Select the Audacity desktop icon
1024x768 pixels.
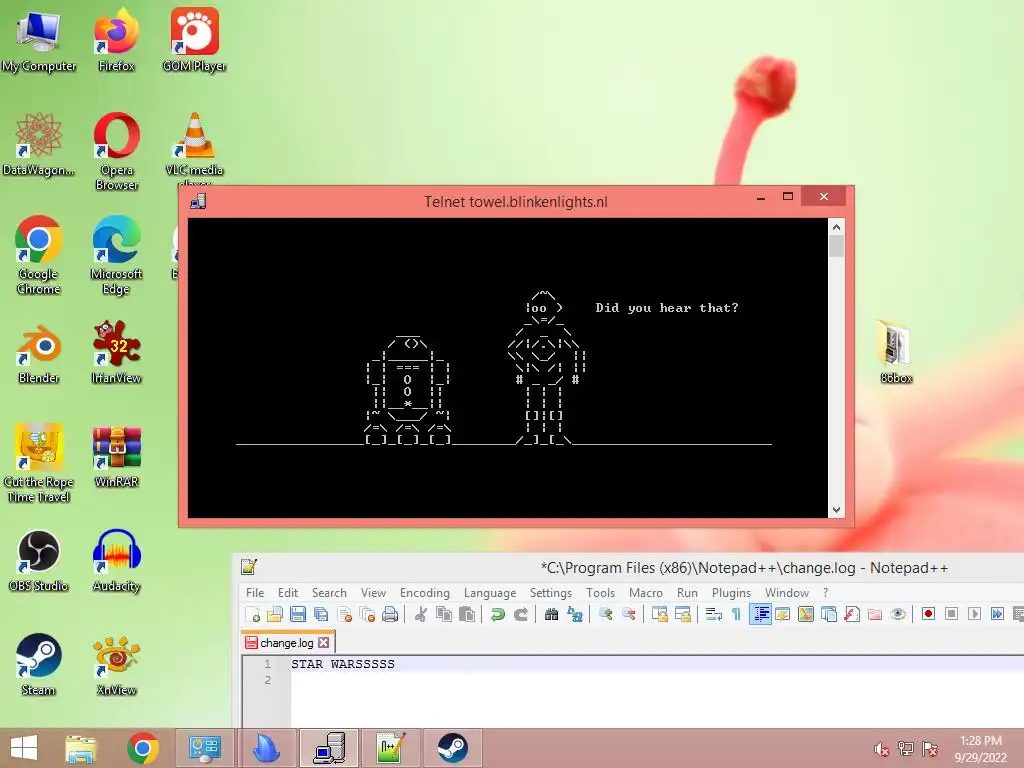116,560
